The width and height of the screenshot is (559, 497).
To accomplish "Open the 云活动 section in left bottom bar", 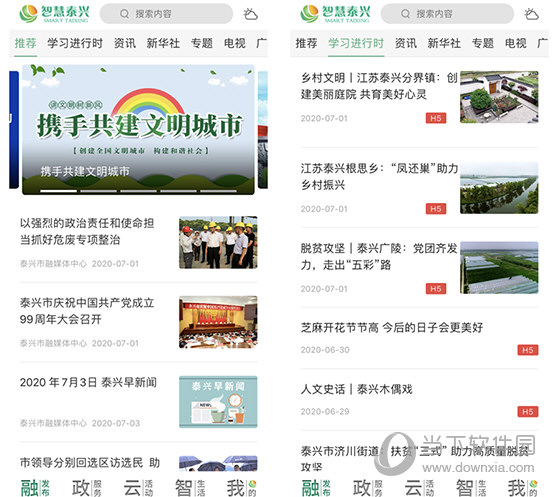I will tap(138, 488).
